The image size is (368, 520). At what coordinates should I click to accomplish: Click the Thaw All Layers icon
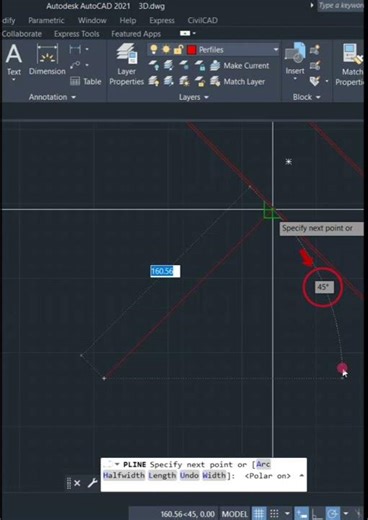(x=184, y=81)
